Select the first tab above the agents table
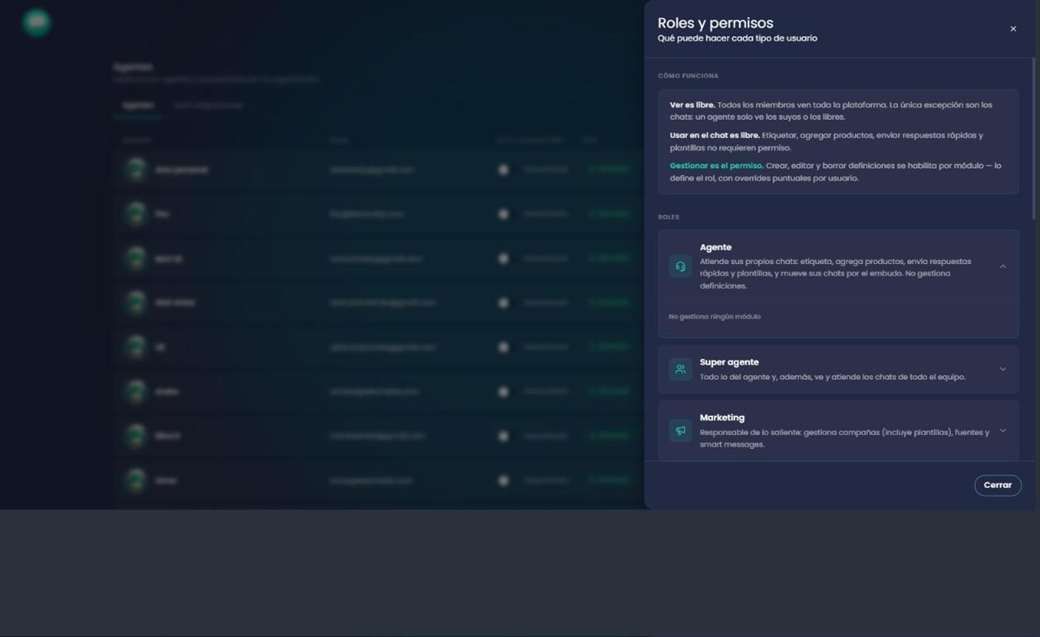 pos(138,106)
